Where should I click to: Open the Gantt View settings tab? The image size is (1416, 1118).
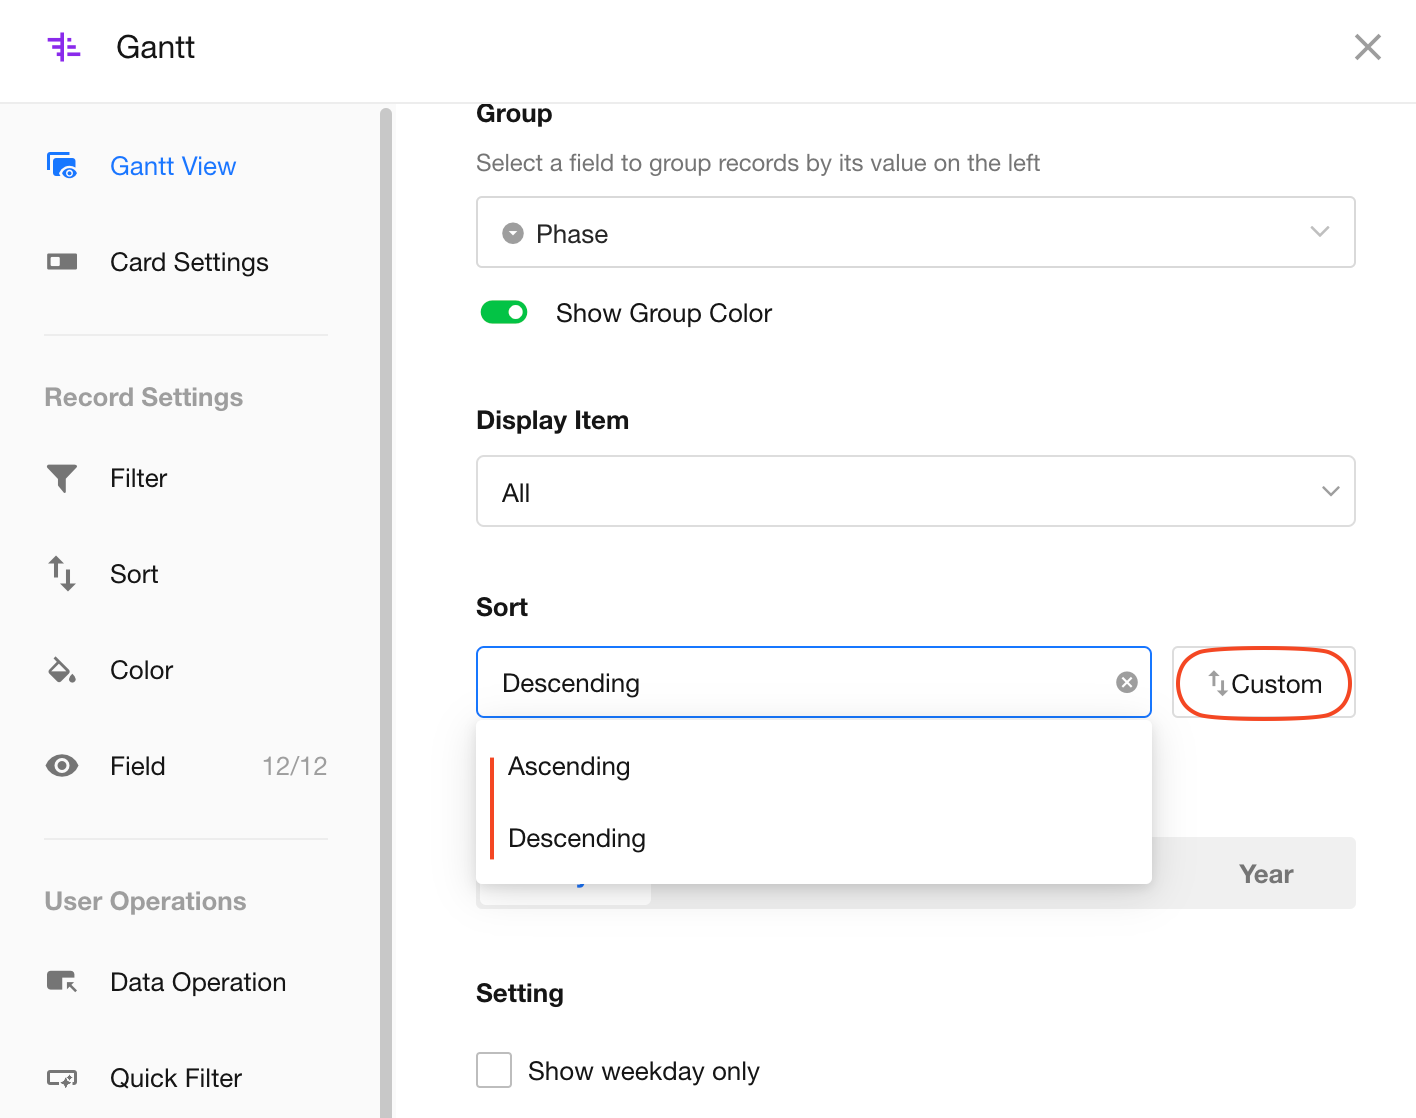point(173,166)
